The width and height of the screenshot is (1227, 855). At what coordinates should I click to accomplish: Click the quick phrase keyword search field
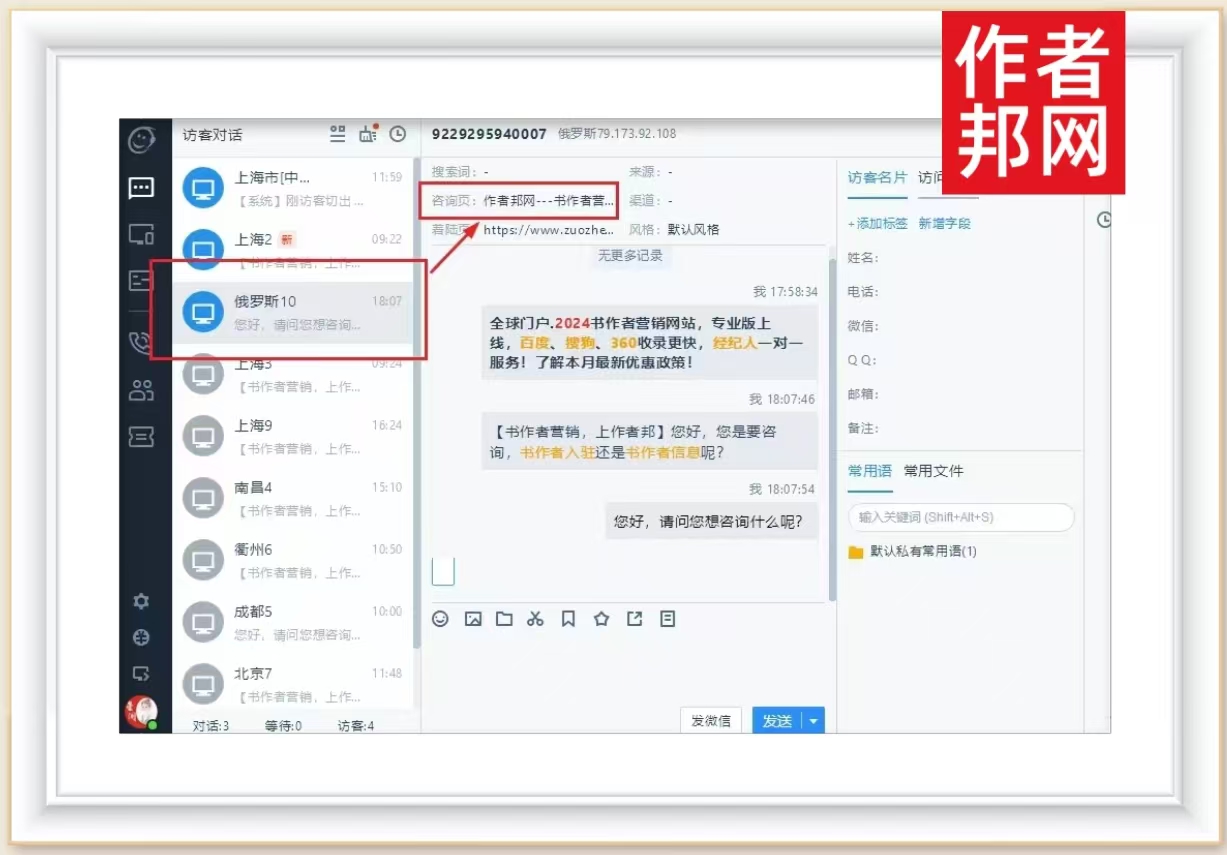[x=960, y=517]
